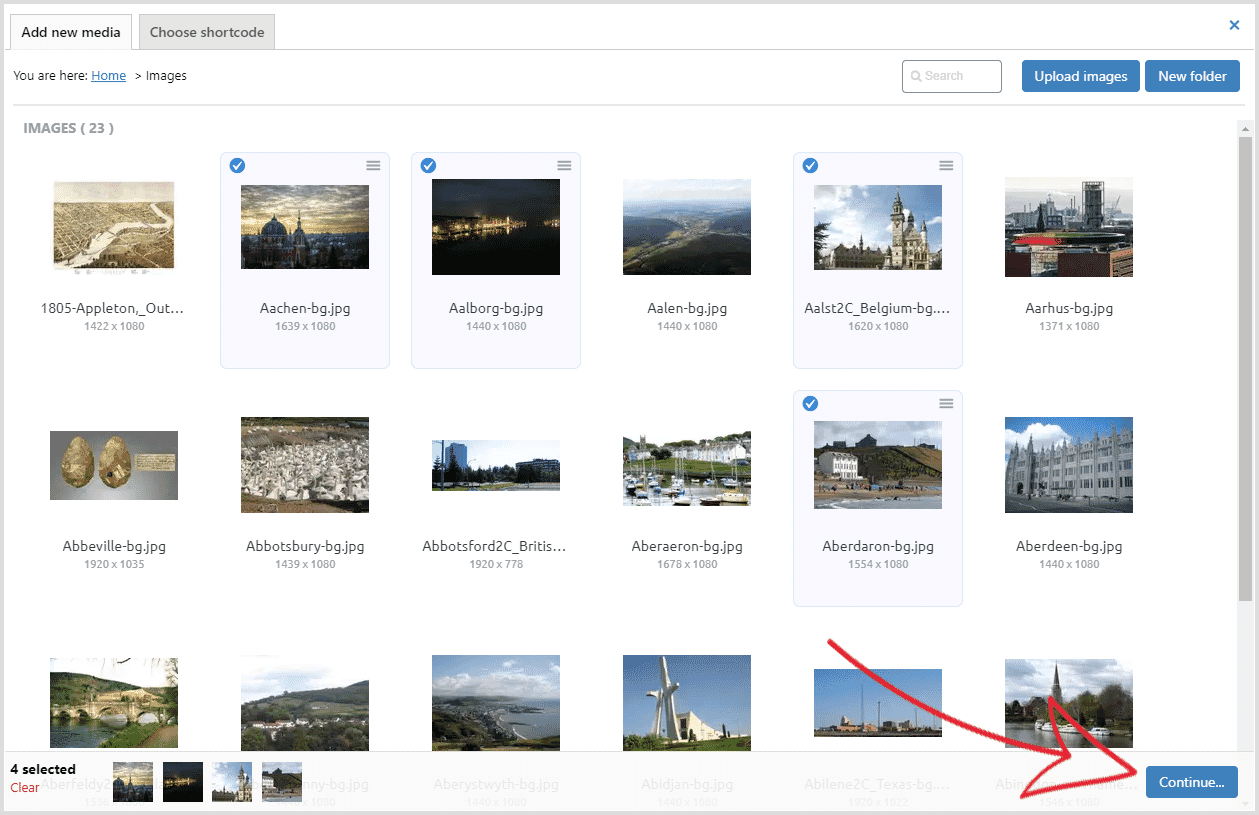Select the Abbotsbury-bg.jpg thumbnail

[x=305, y=465]
